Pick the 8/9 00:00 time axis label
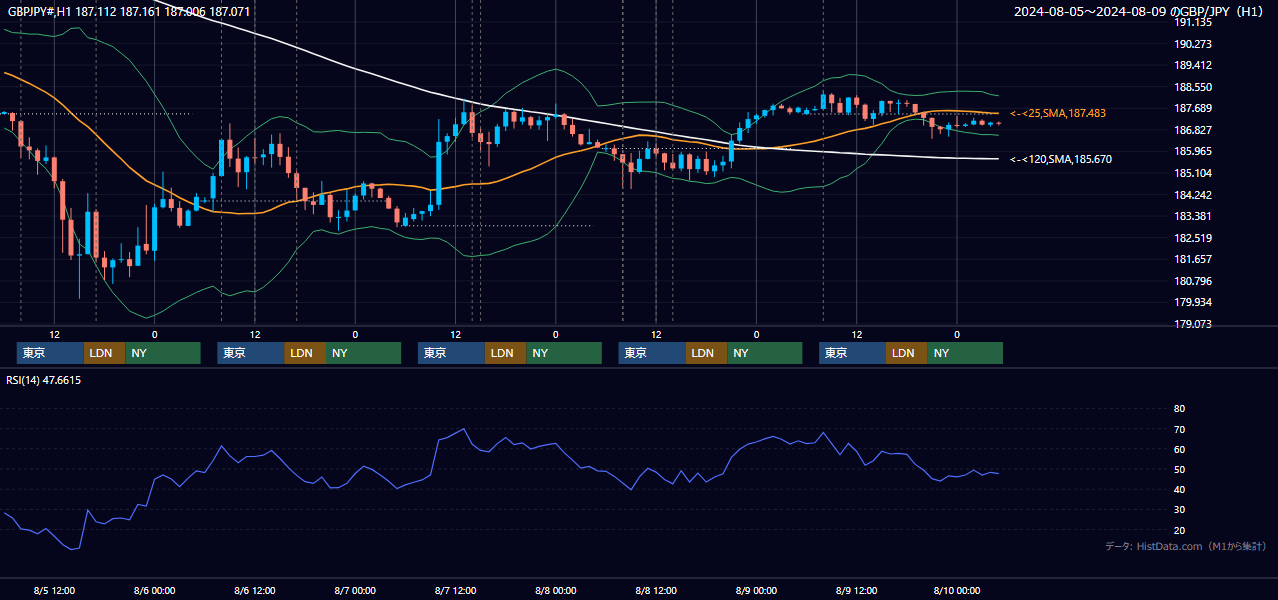This screenshot has width=1278, height=600. 756,591
